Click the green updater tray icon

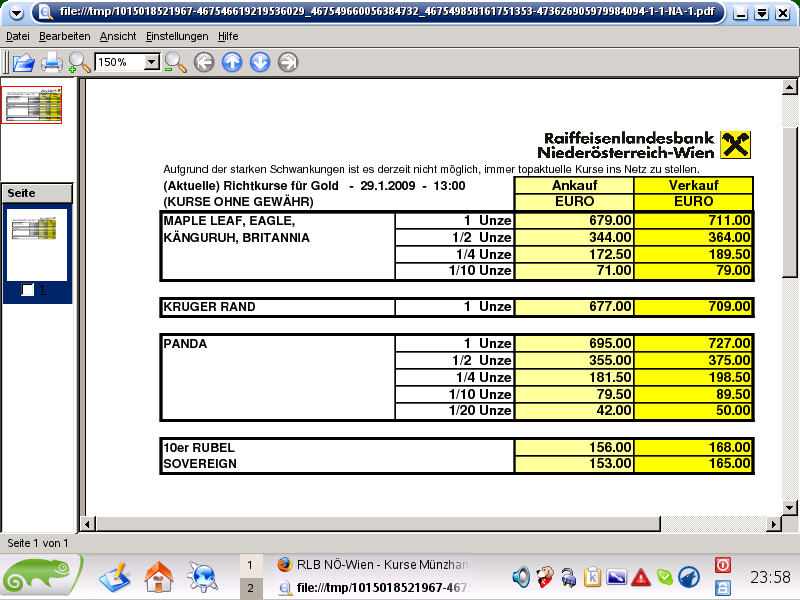(664, 577)
